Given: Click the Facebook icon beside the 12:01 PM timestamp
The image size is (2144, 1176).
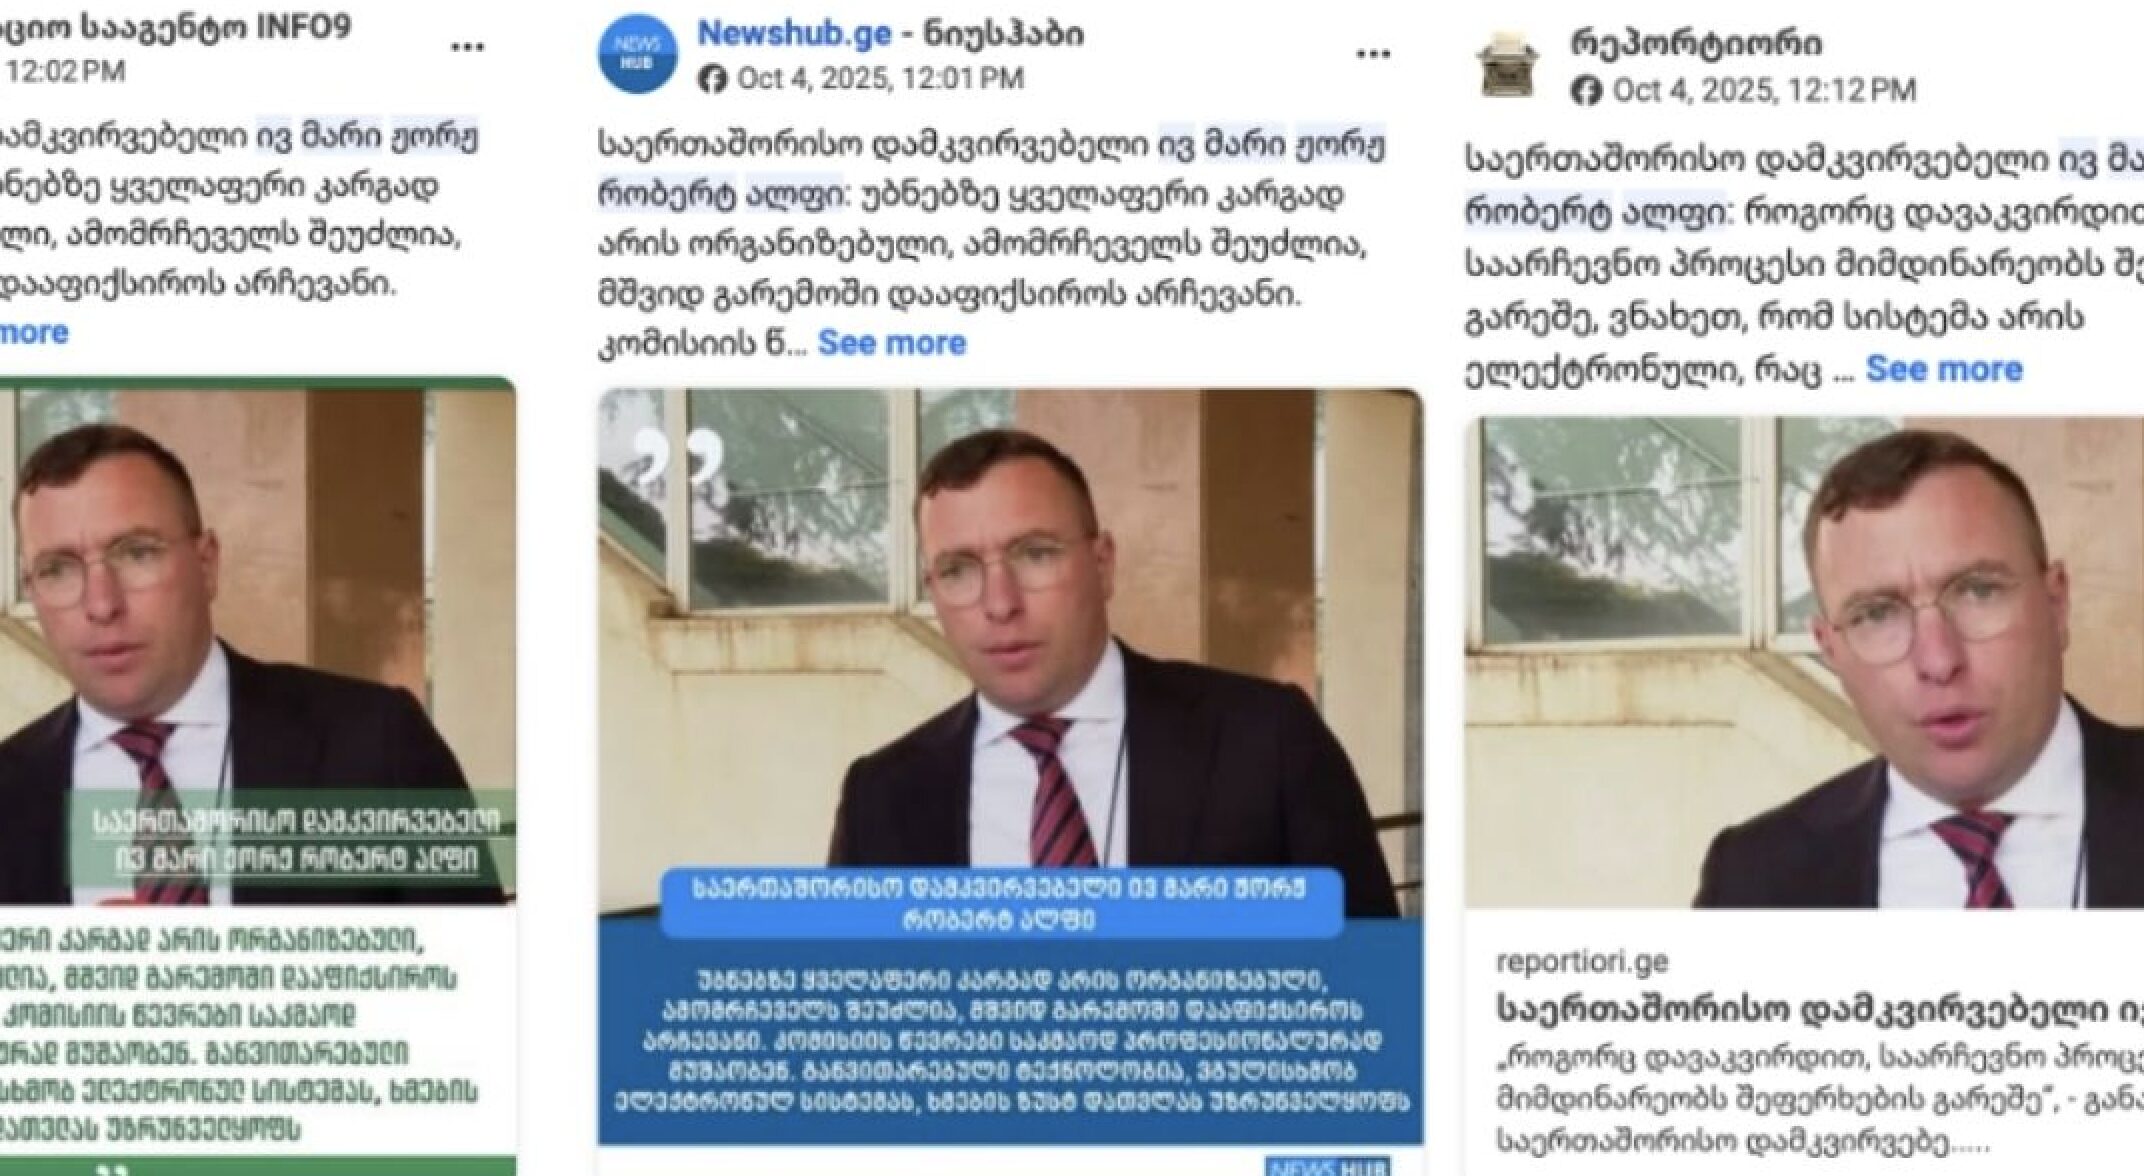Looking at the screenshot, I should click(712, 79).
